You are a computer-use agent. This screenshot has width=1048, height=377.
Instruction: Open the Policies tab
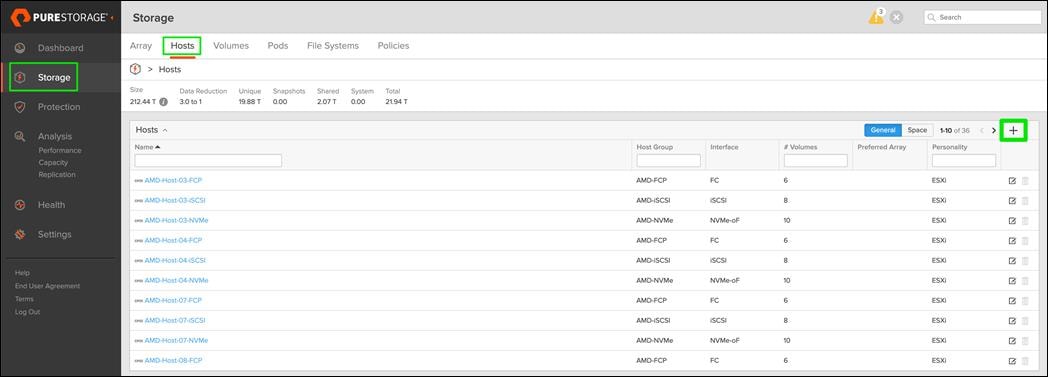tap(393, 46)
